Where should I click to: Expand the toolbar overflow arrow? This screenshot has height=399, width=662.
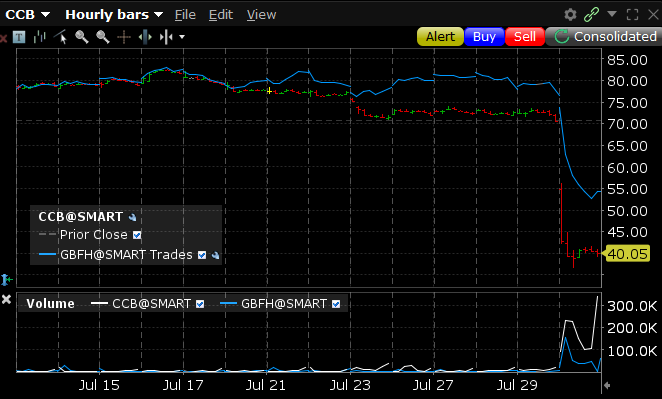(x=182, y=37)
